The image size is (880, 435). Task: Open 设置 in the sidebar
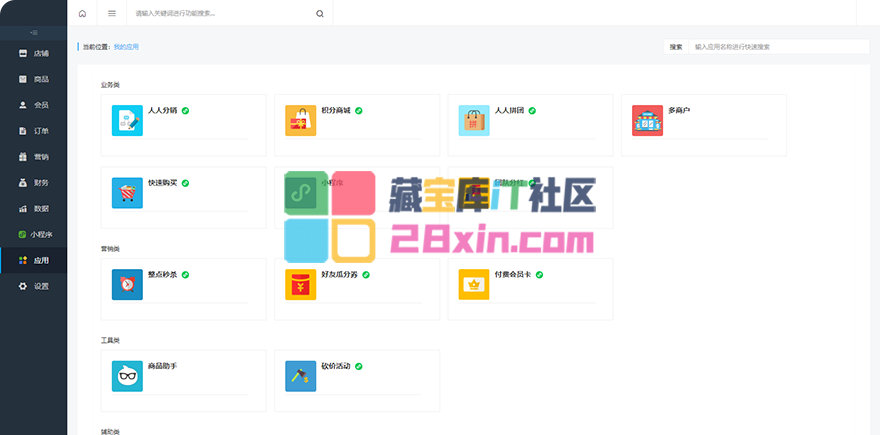tap(34, 286)
